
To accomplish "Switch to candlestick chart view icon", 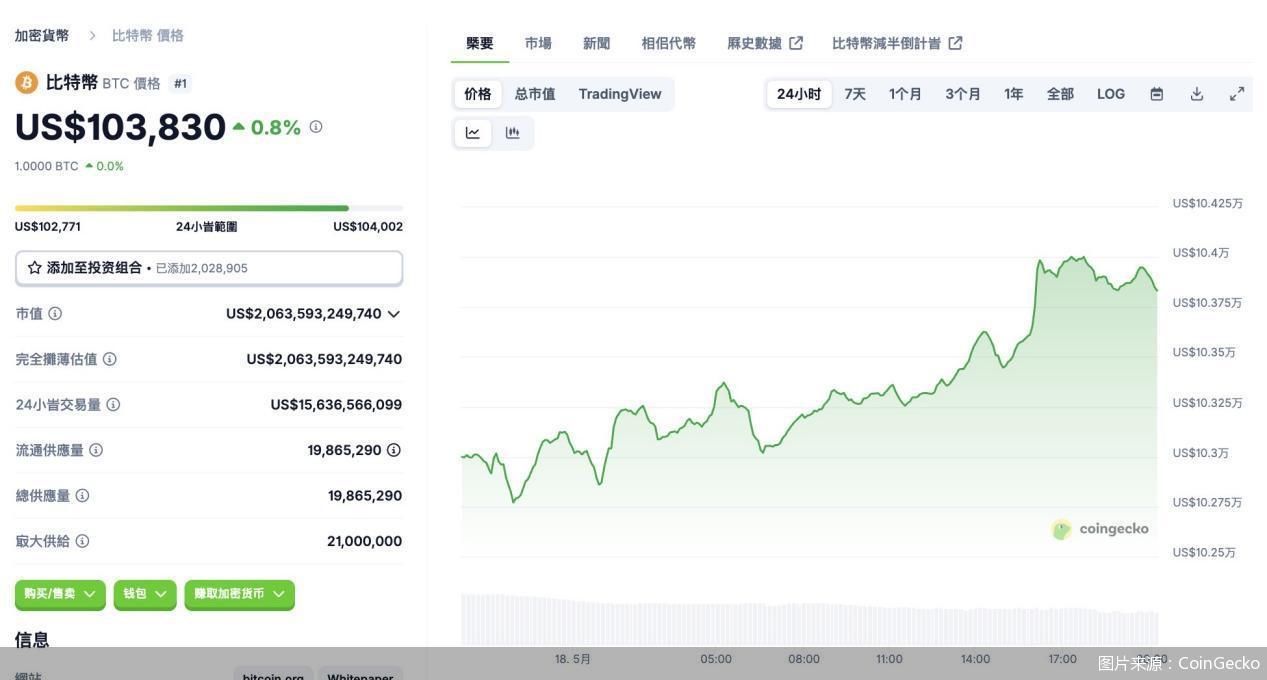I will (513, 133).
